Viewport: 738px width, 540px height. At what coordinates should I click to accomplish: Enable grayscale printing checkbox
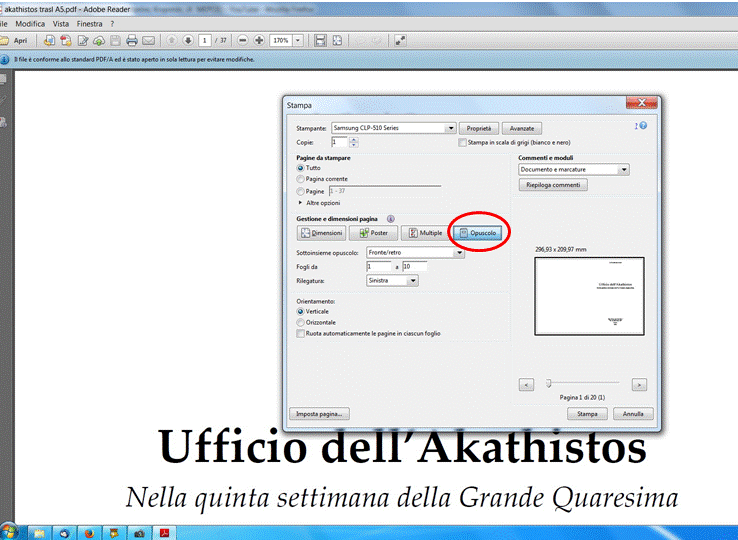point(462,143)
